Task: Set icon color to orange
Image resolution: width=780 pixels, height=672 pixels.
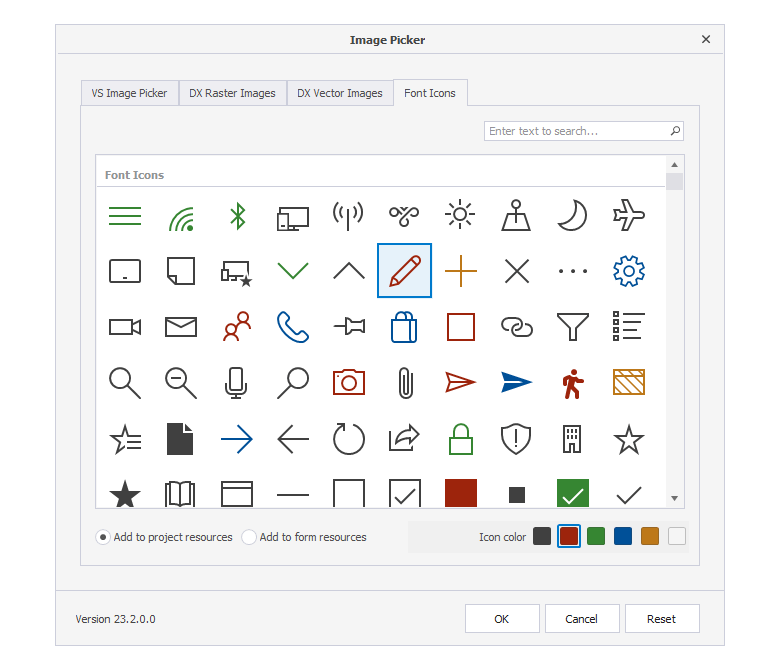Action: (x=650, y=536)
